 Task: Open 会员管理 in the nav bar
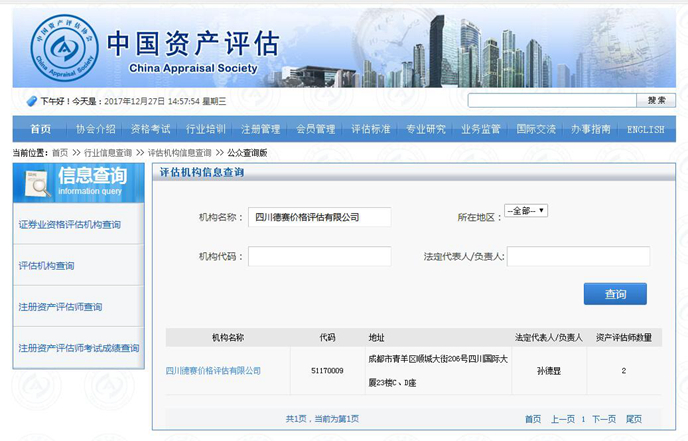[316, 129]
